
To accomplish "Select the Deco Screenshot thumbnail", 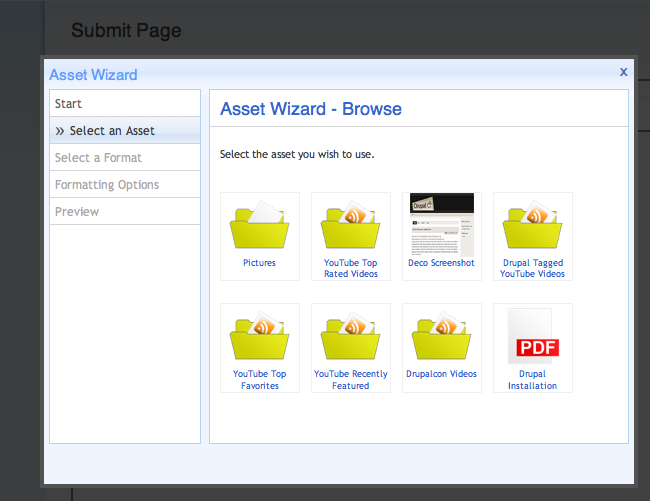I will (x=441, y=225).
